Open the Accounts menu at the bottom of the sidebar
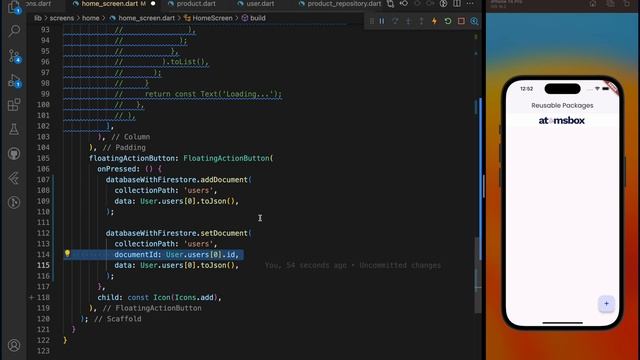 pos(14,345)
